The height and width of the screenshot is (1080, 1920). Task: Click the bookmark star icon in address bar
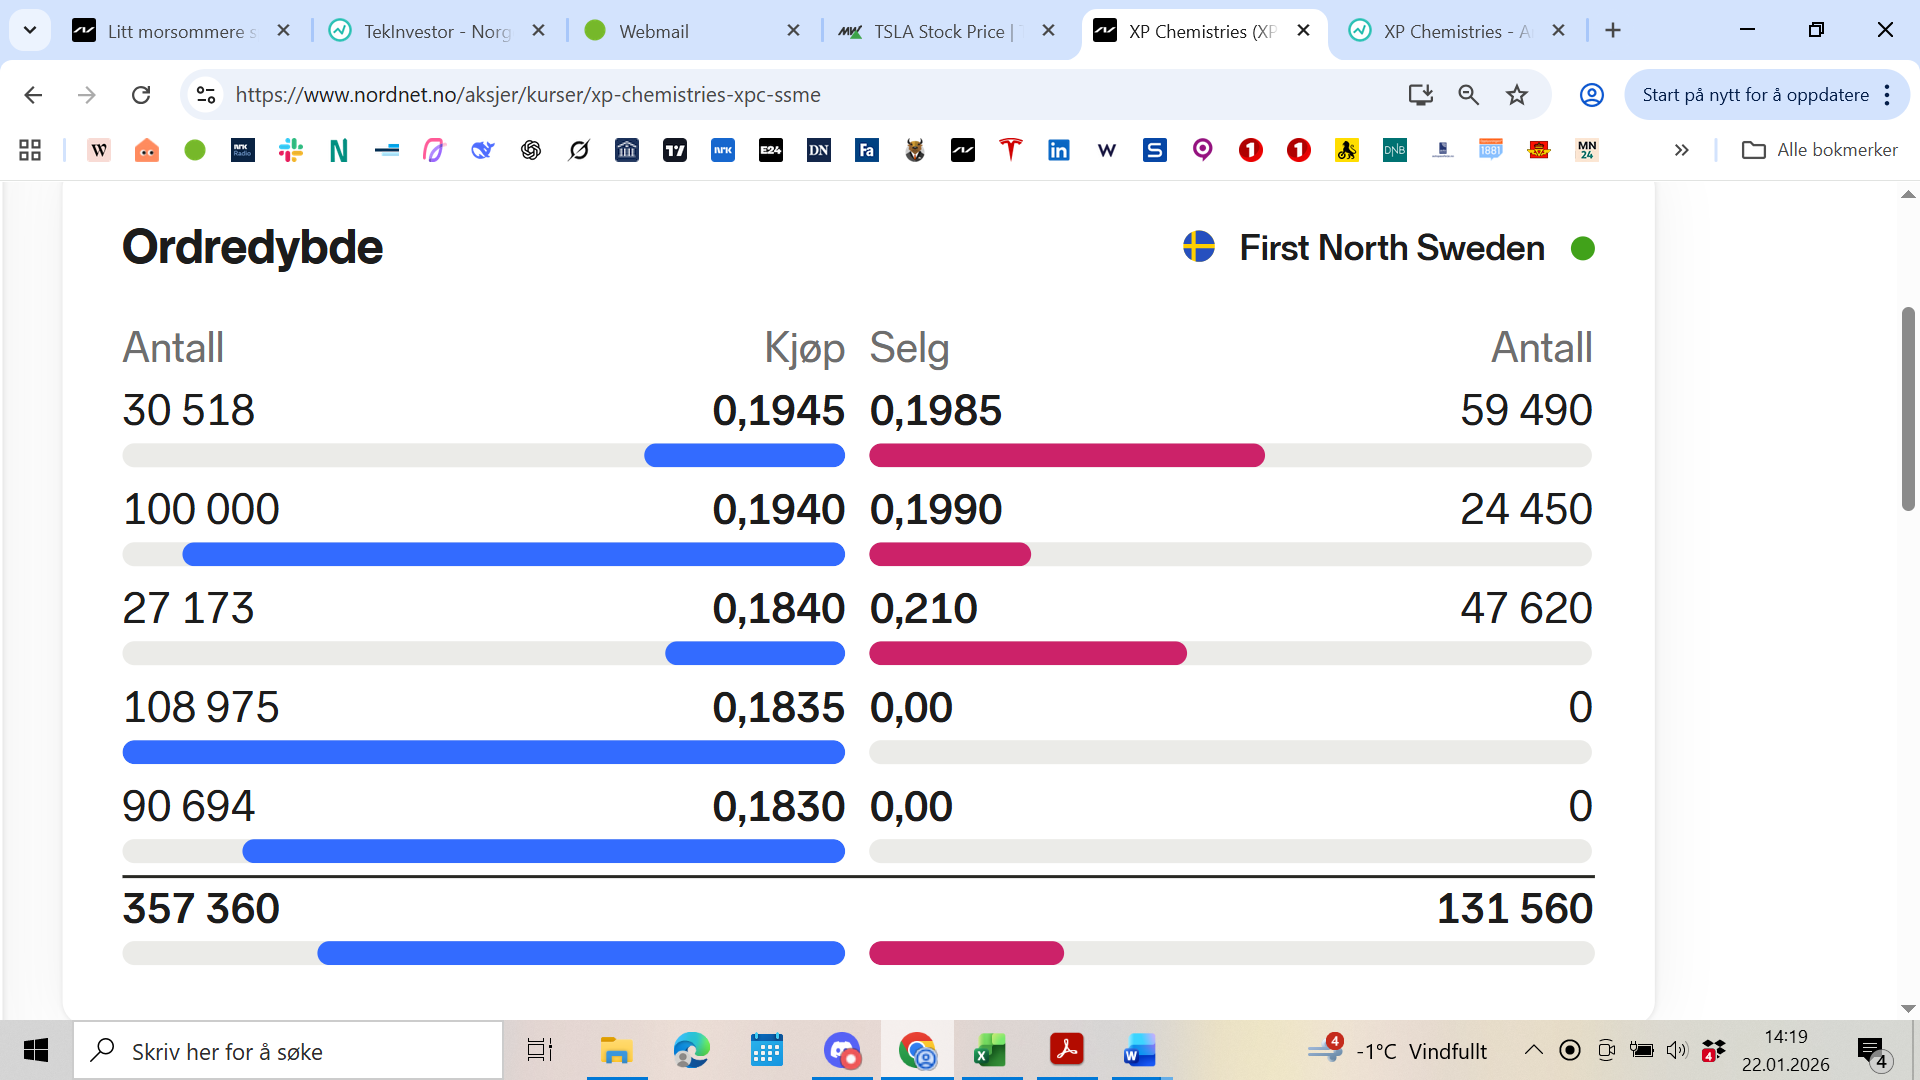[1517, 95]
